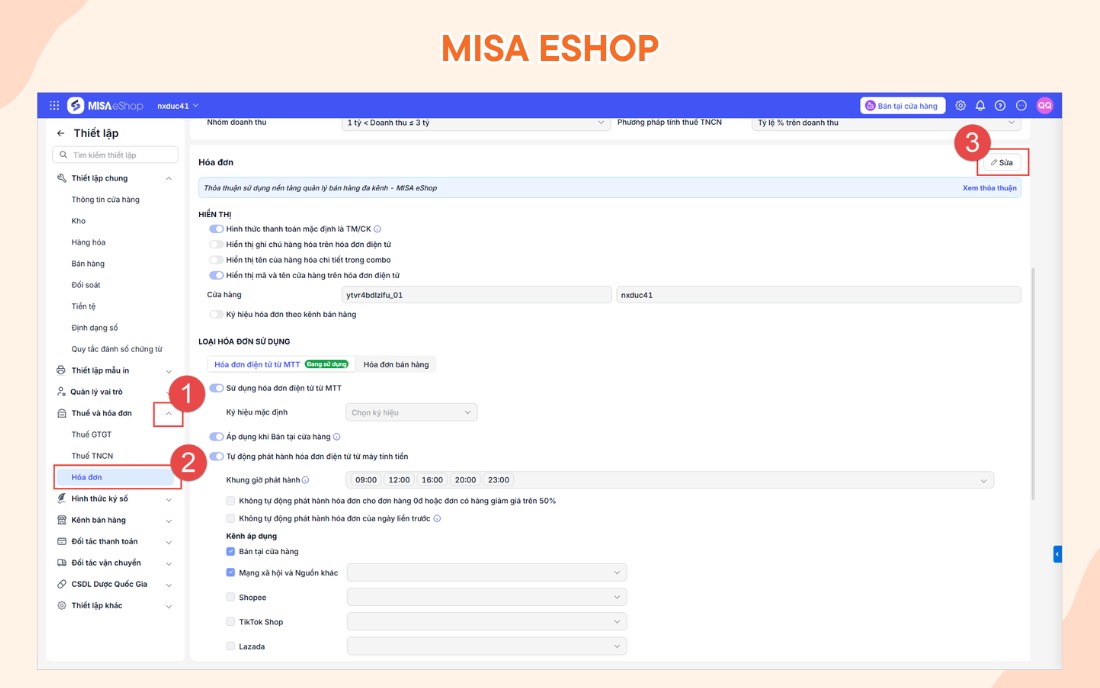1100x688 pixels.
Task: Uncheck Mạng xã hội và Nguồn khác
Action: (x=230, y=572)
